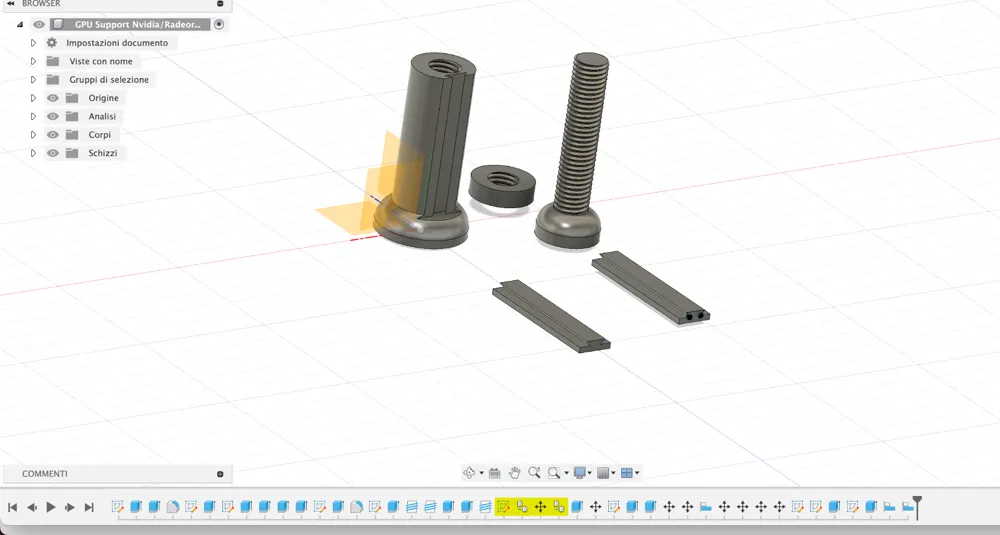Select the last feature before timeline marker
Screen dimensions: 1000x535
pos(908,507)
